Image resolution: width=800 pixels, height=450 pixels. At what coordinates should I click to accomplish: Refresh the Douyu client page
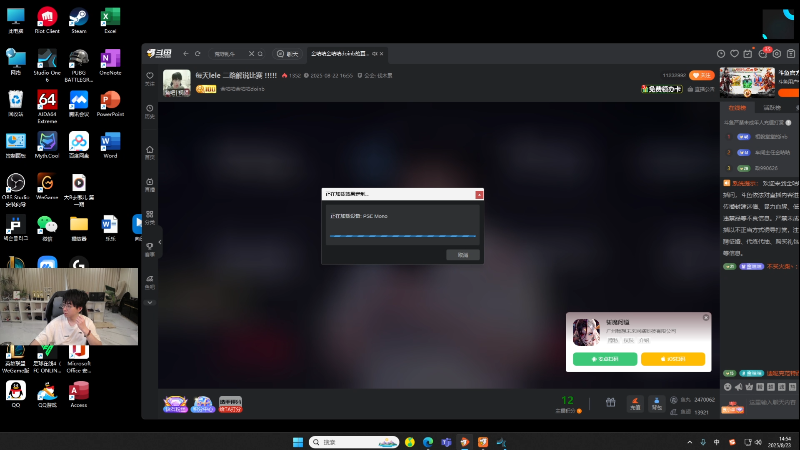pyautogui.click(x=198, y=54)
